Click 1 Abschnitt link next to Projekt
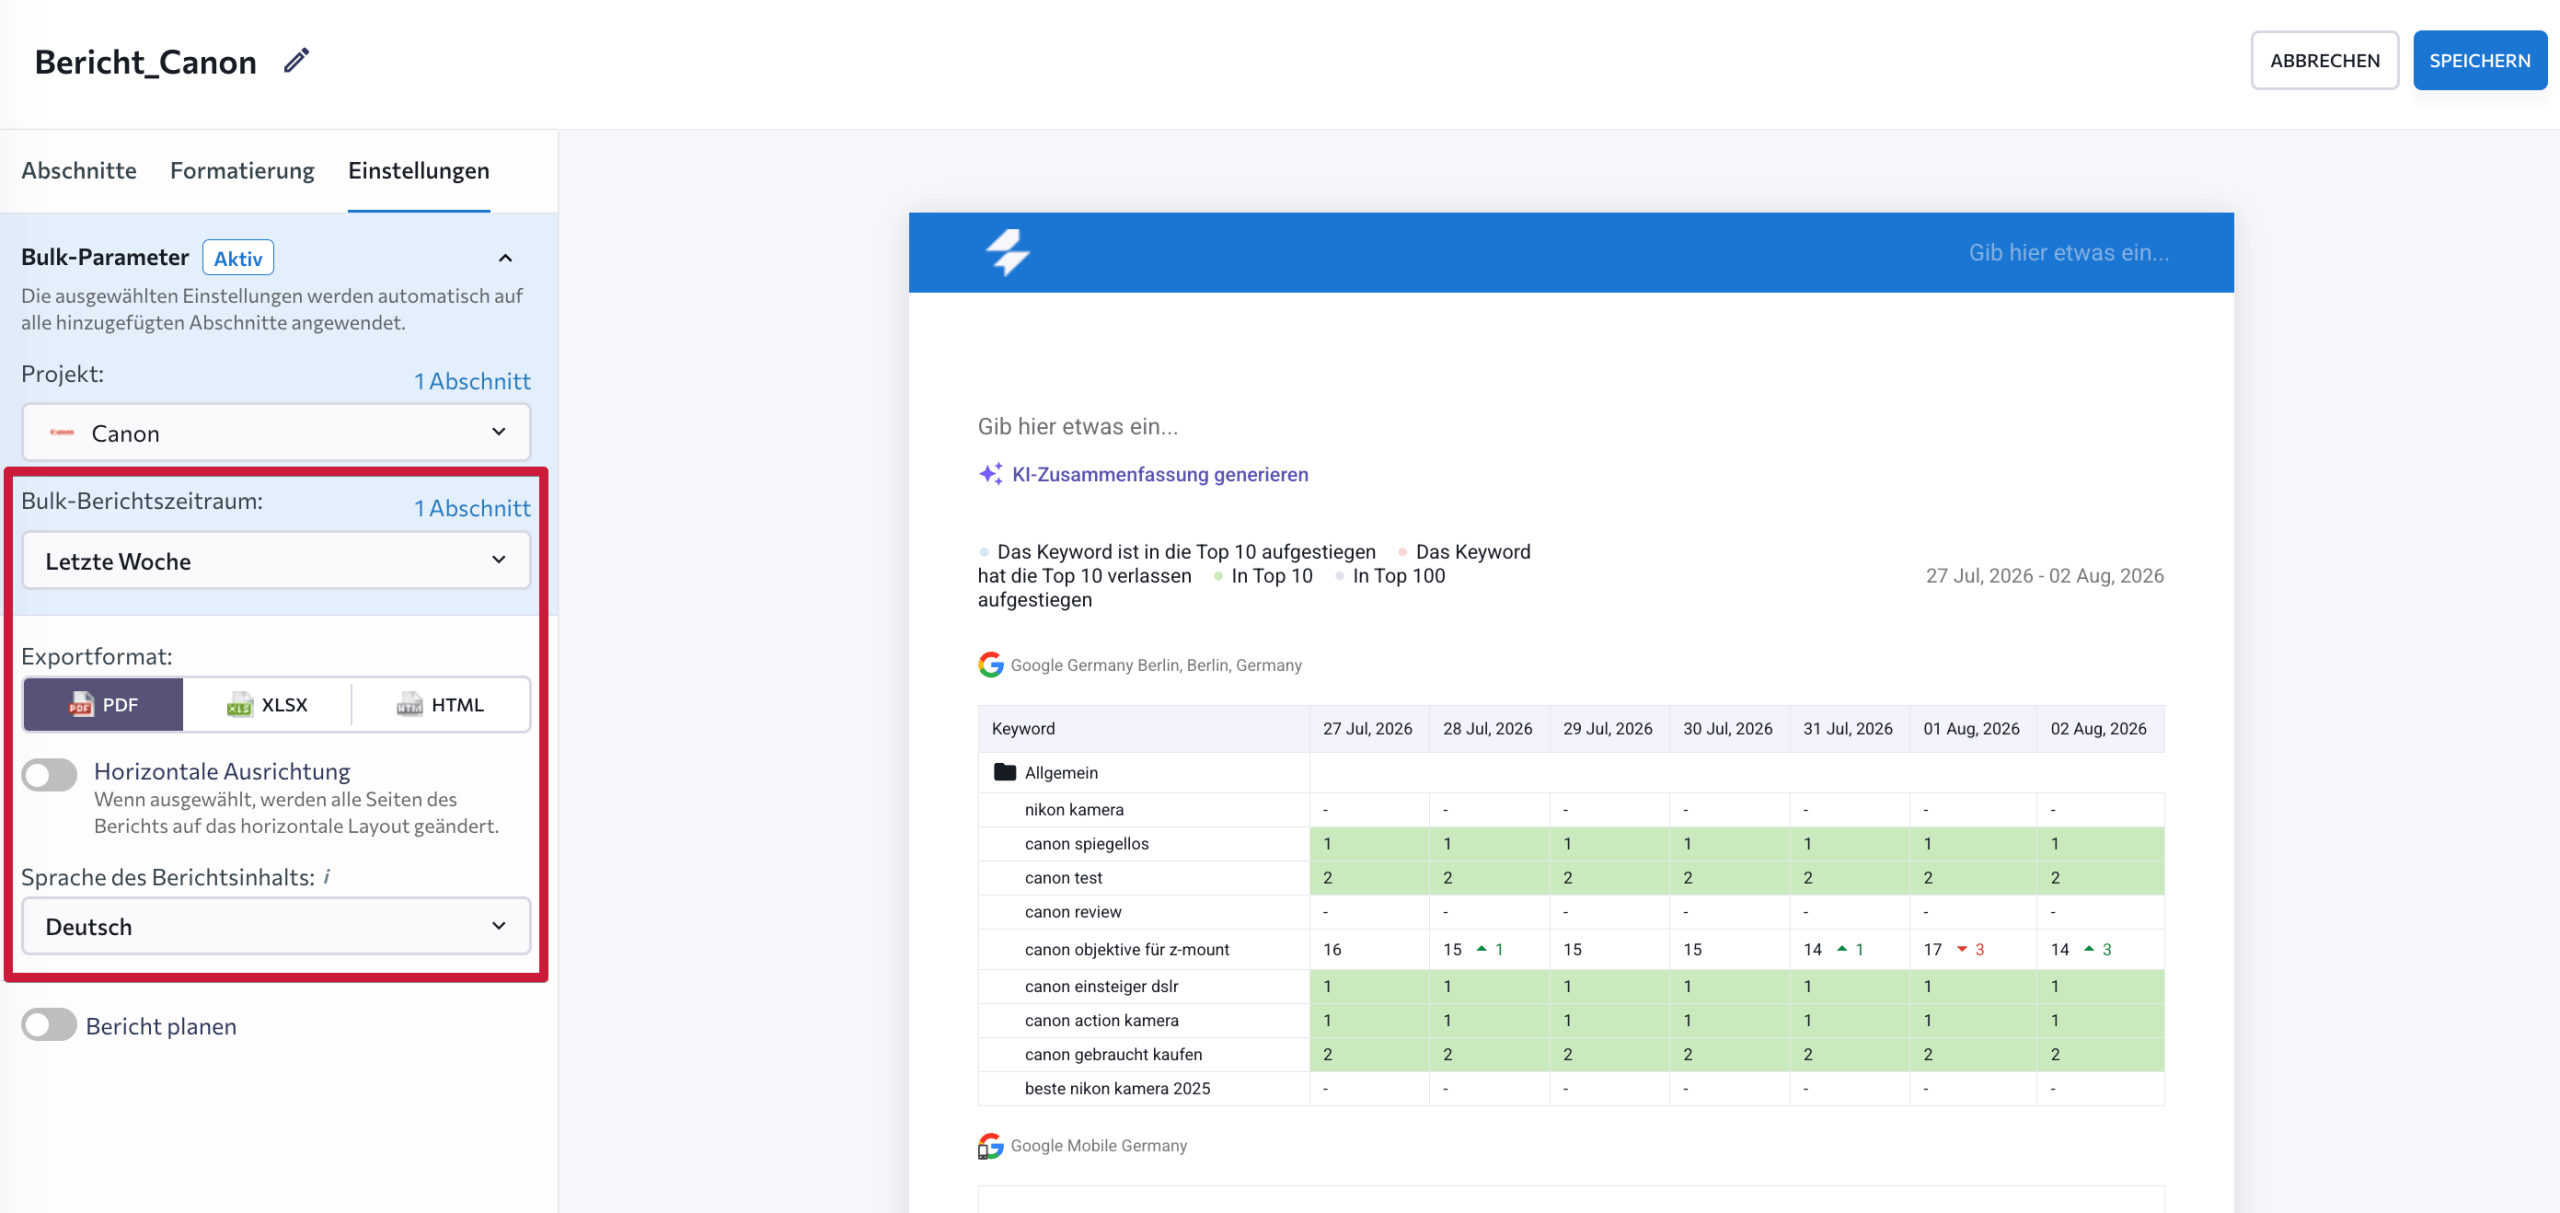Viewport: 2560px width, 1213px height. (x=472, y=381)
